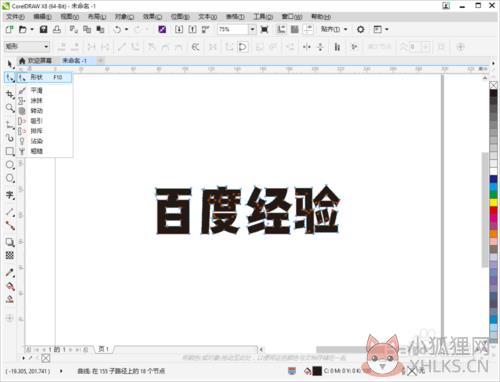Click the Import icon
Viewport: 500px width, 382px height.
(x=179, y=29)
